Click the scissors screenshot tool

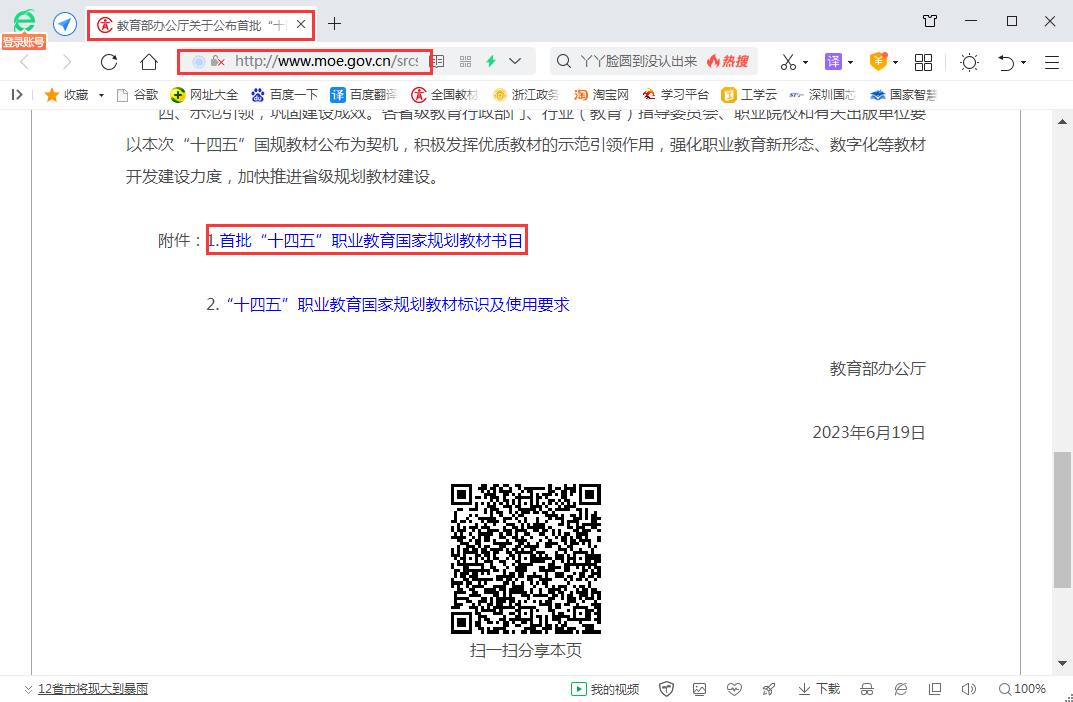click(x=788, y=62)
